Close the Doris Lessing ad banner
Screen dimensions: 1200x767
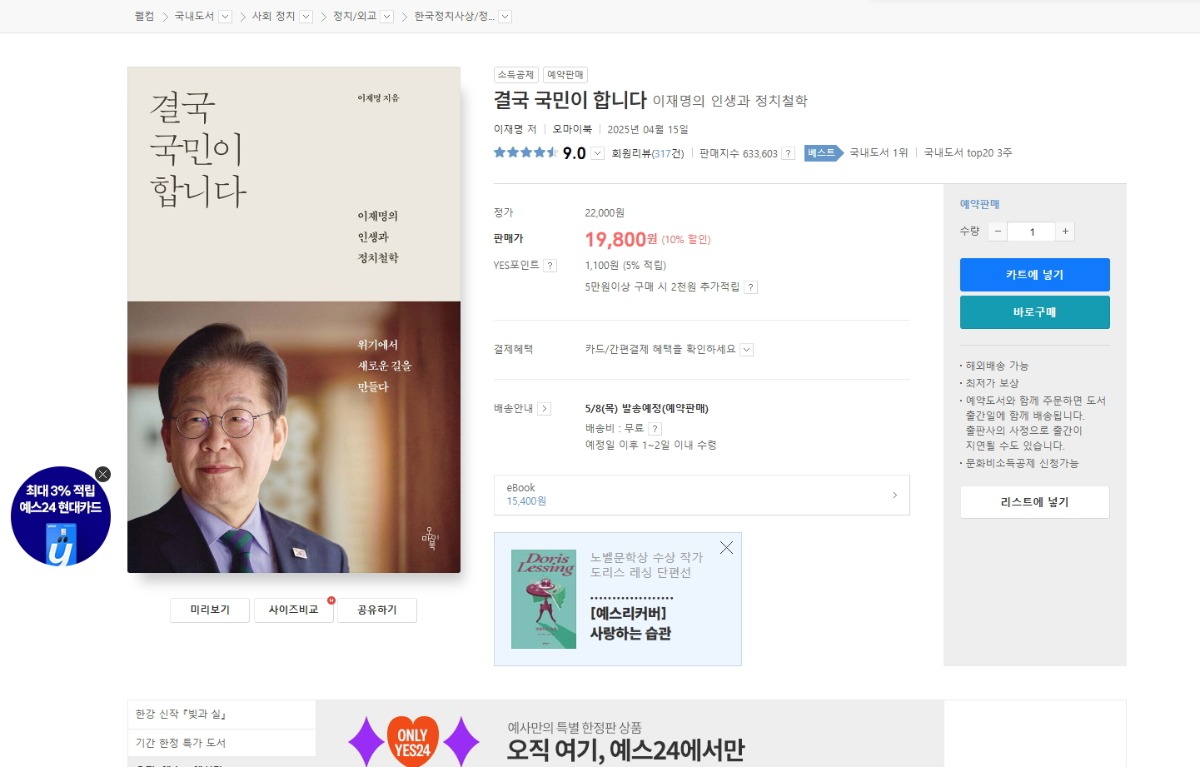click(x=726, y=548)
